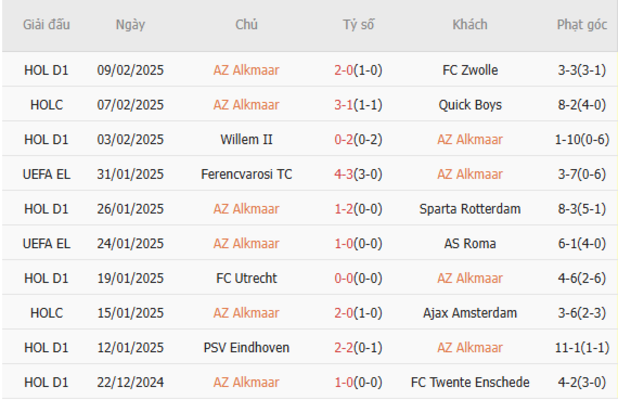618x400 pixels.
Task: Select the Willem II home team link
Action: click(246, 139)
